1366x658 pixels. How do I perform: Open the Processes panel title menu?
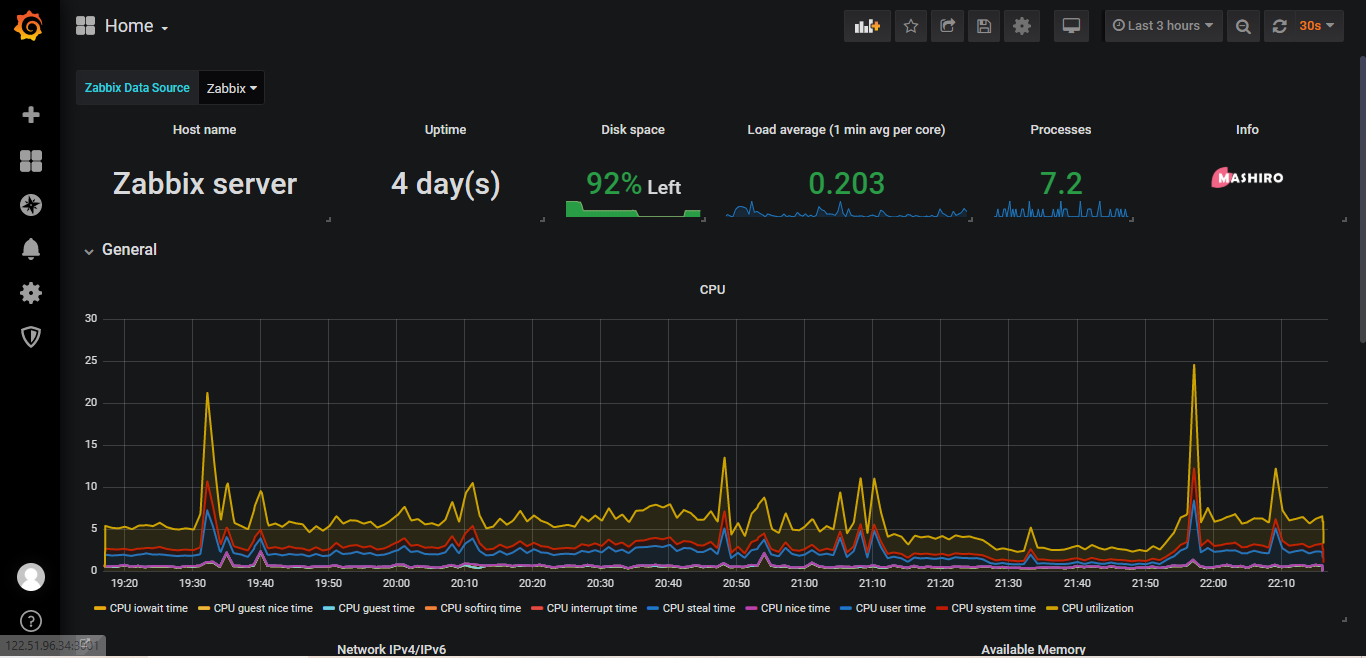1061,130
